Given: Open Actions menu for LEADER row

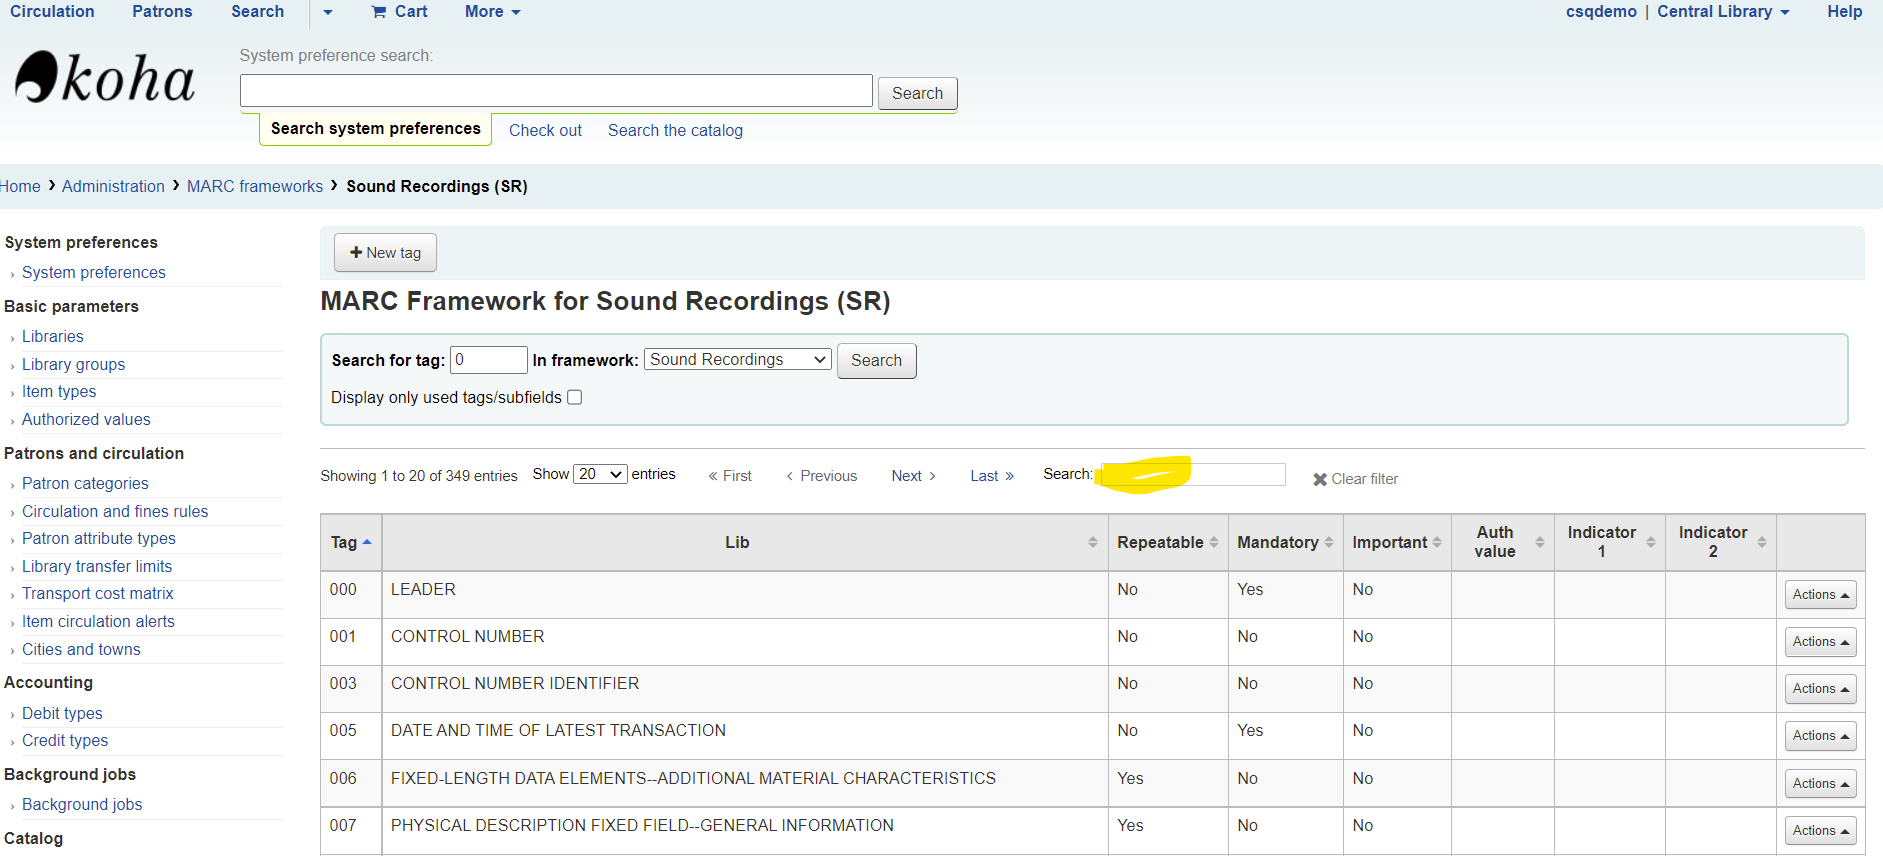Looking at the screenshot, I should [1820, 595].
